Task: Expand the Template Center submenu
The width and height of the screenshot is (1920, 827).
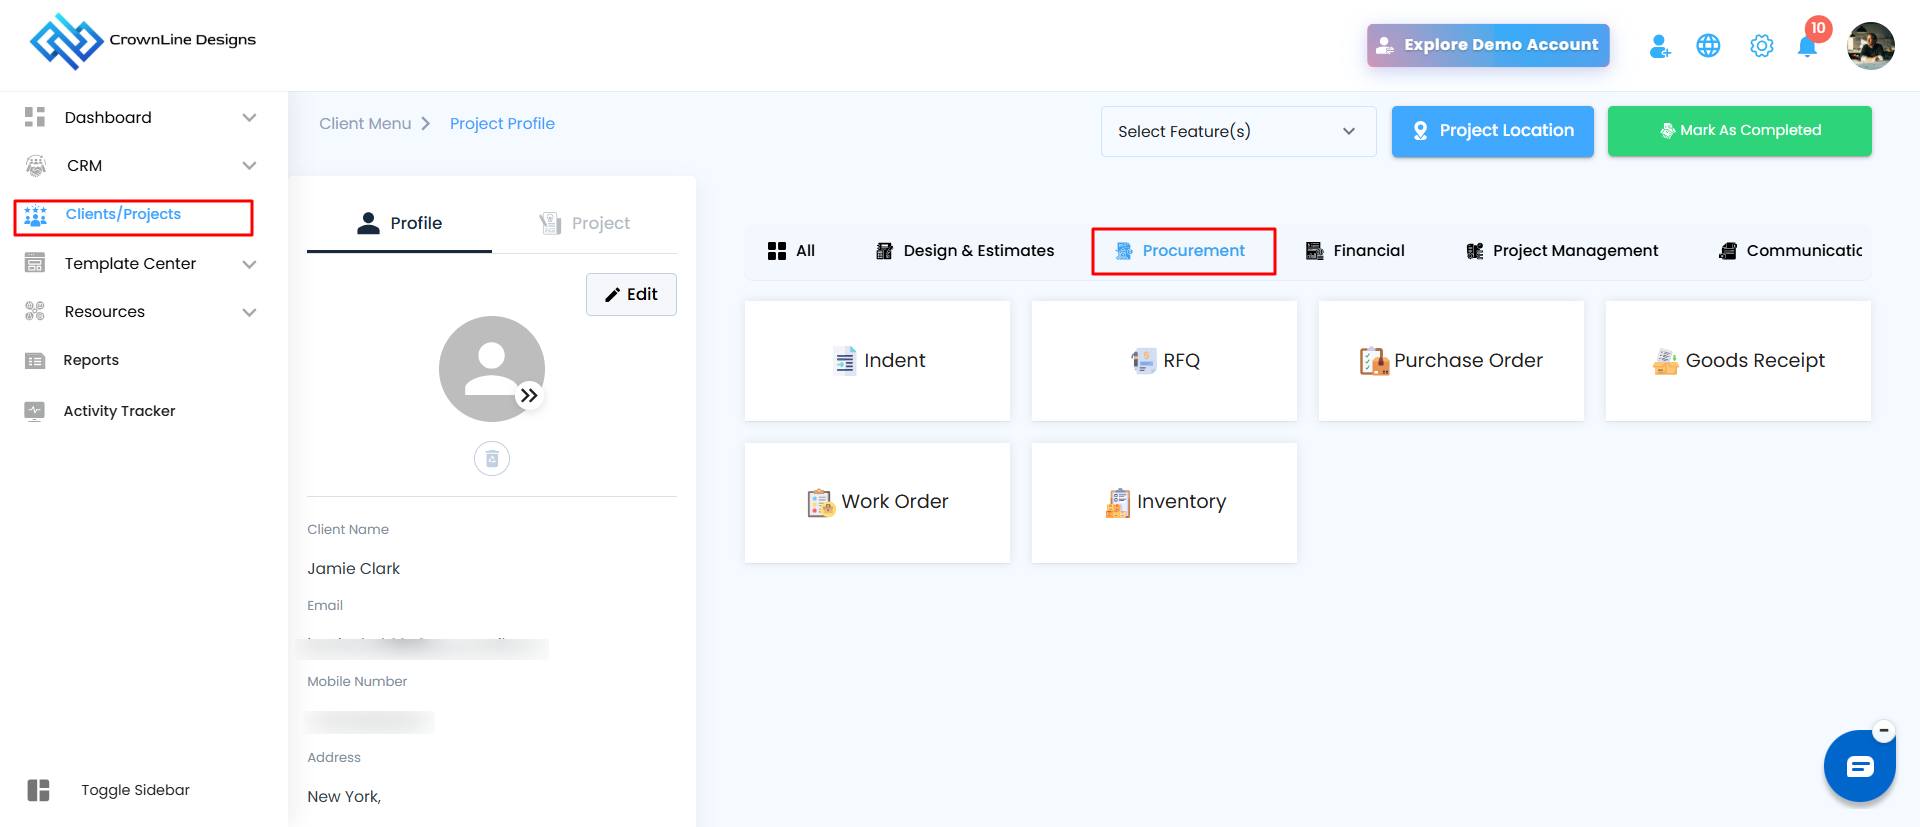Action: pos(249,264)
